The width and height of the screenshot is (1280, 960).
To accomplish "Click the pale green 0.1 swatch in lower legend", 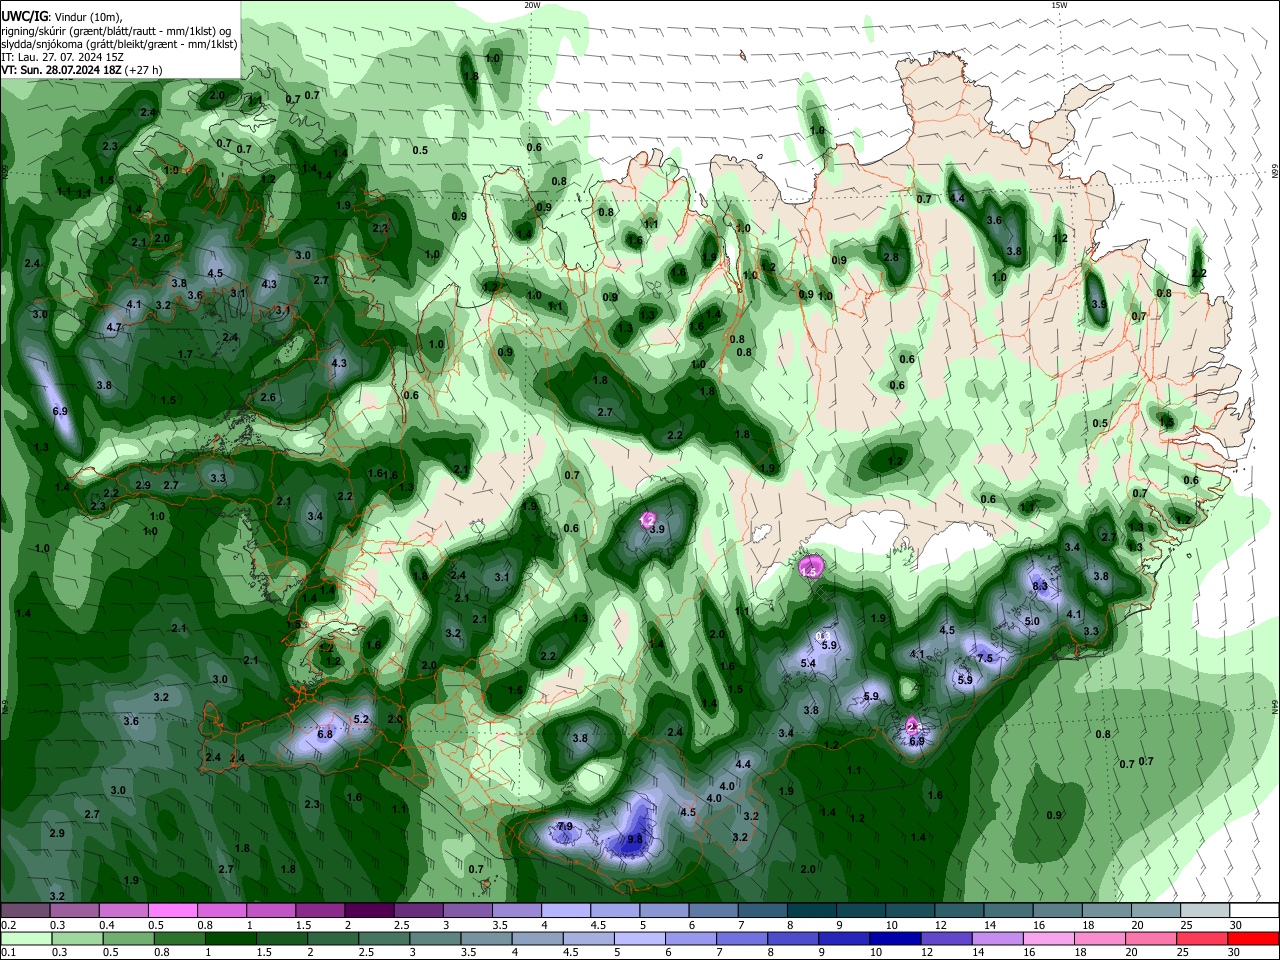I will [x=25, y=939].
